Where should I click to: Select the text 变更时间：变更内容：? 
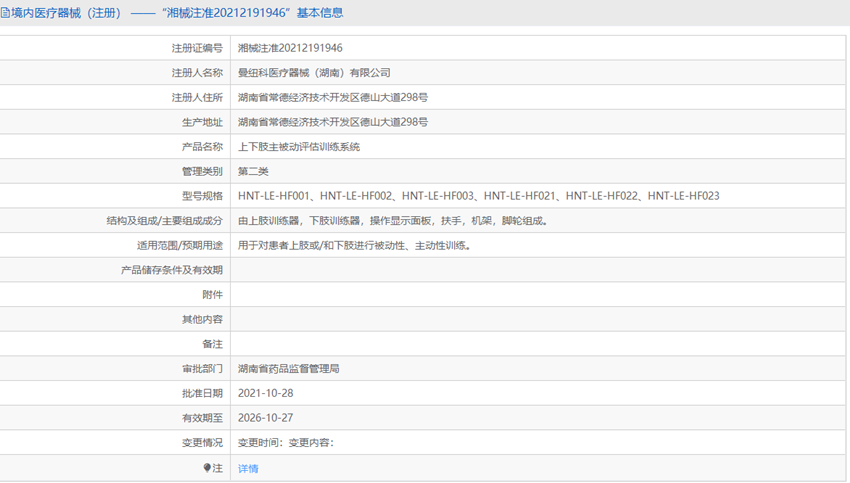click(286, 442)
